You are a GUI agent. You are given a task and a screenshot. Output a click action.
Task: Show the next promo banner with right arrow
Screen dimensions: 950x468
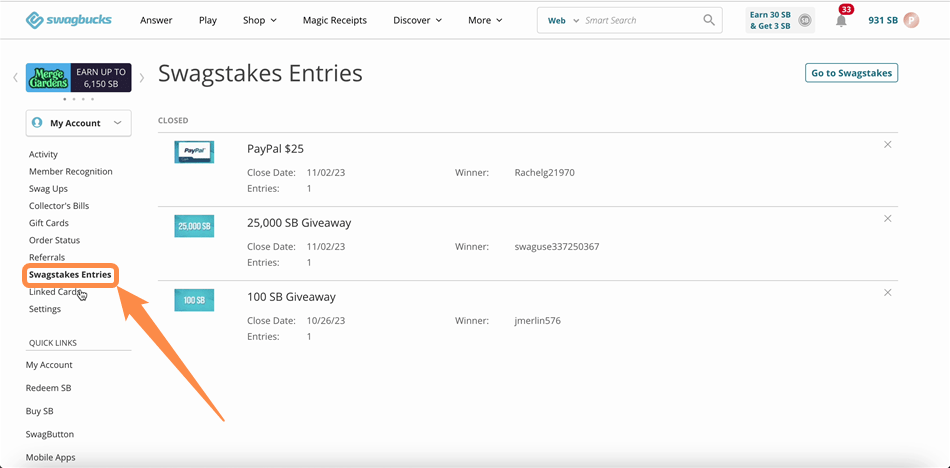point(142,78)
